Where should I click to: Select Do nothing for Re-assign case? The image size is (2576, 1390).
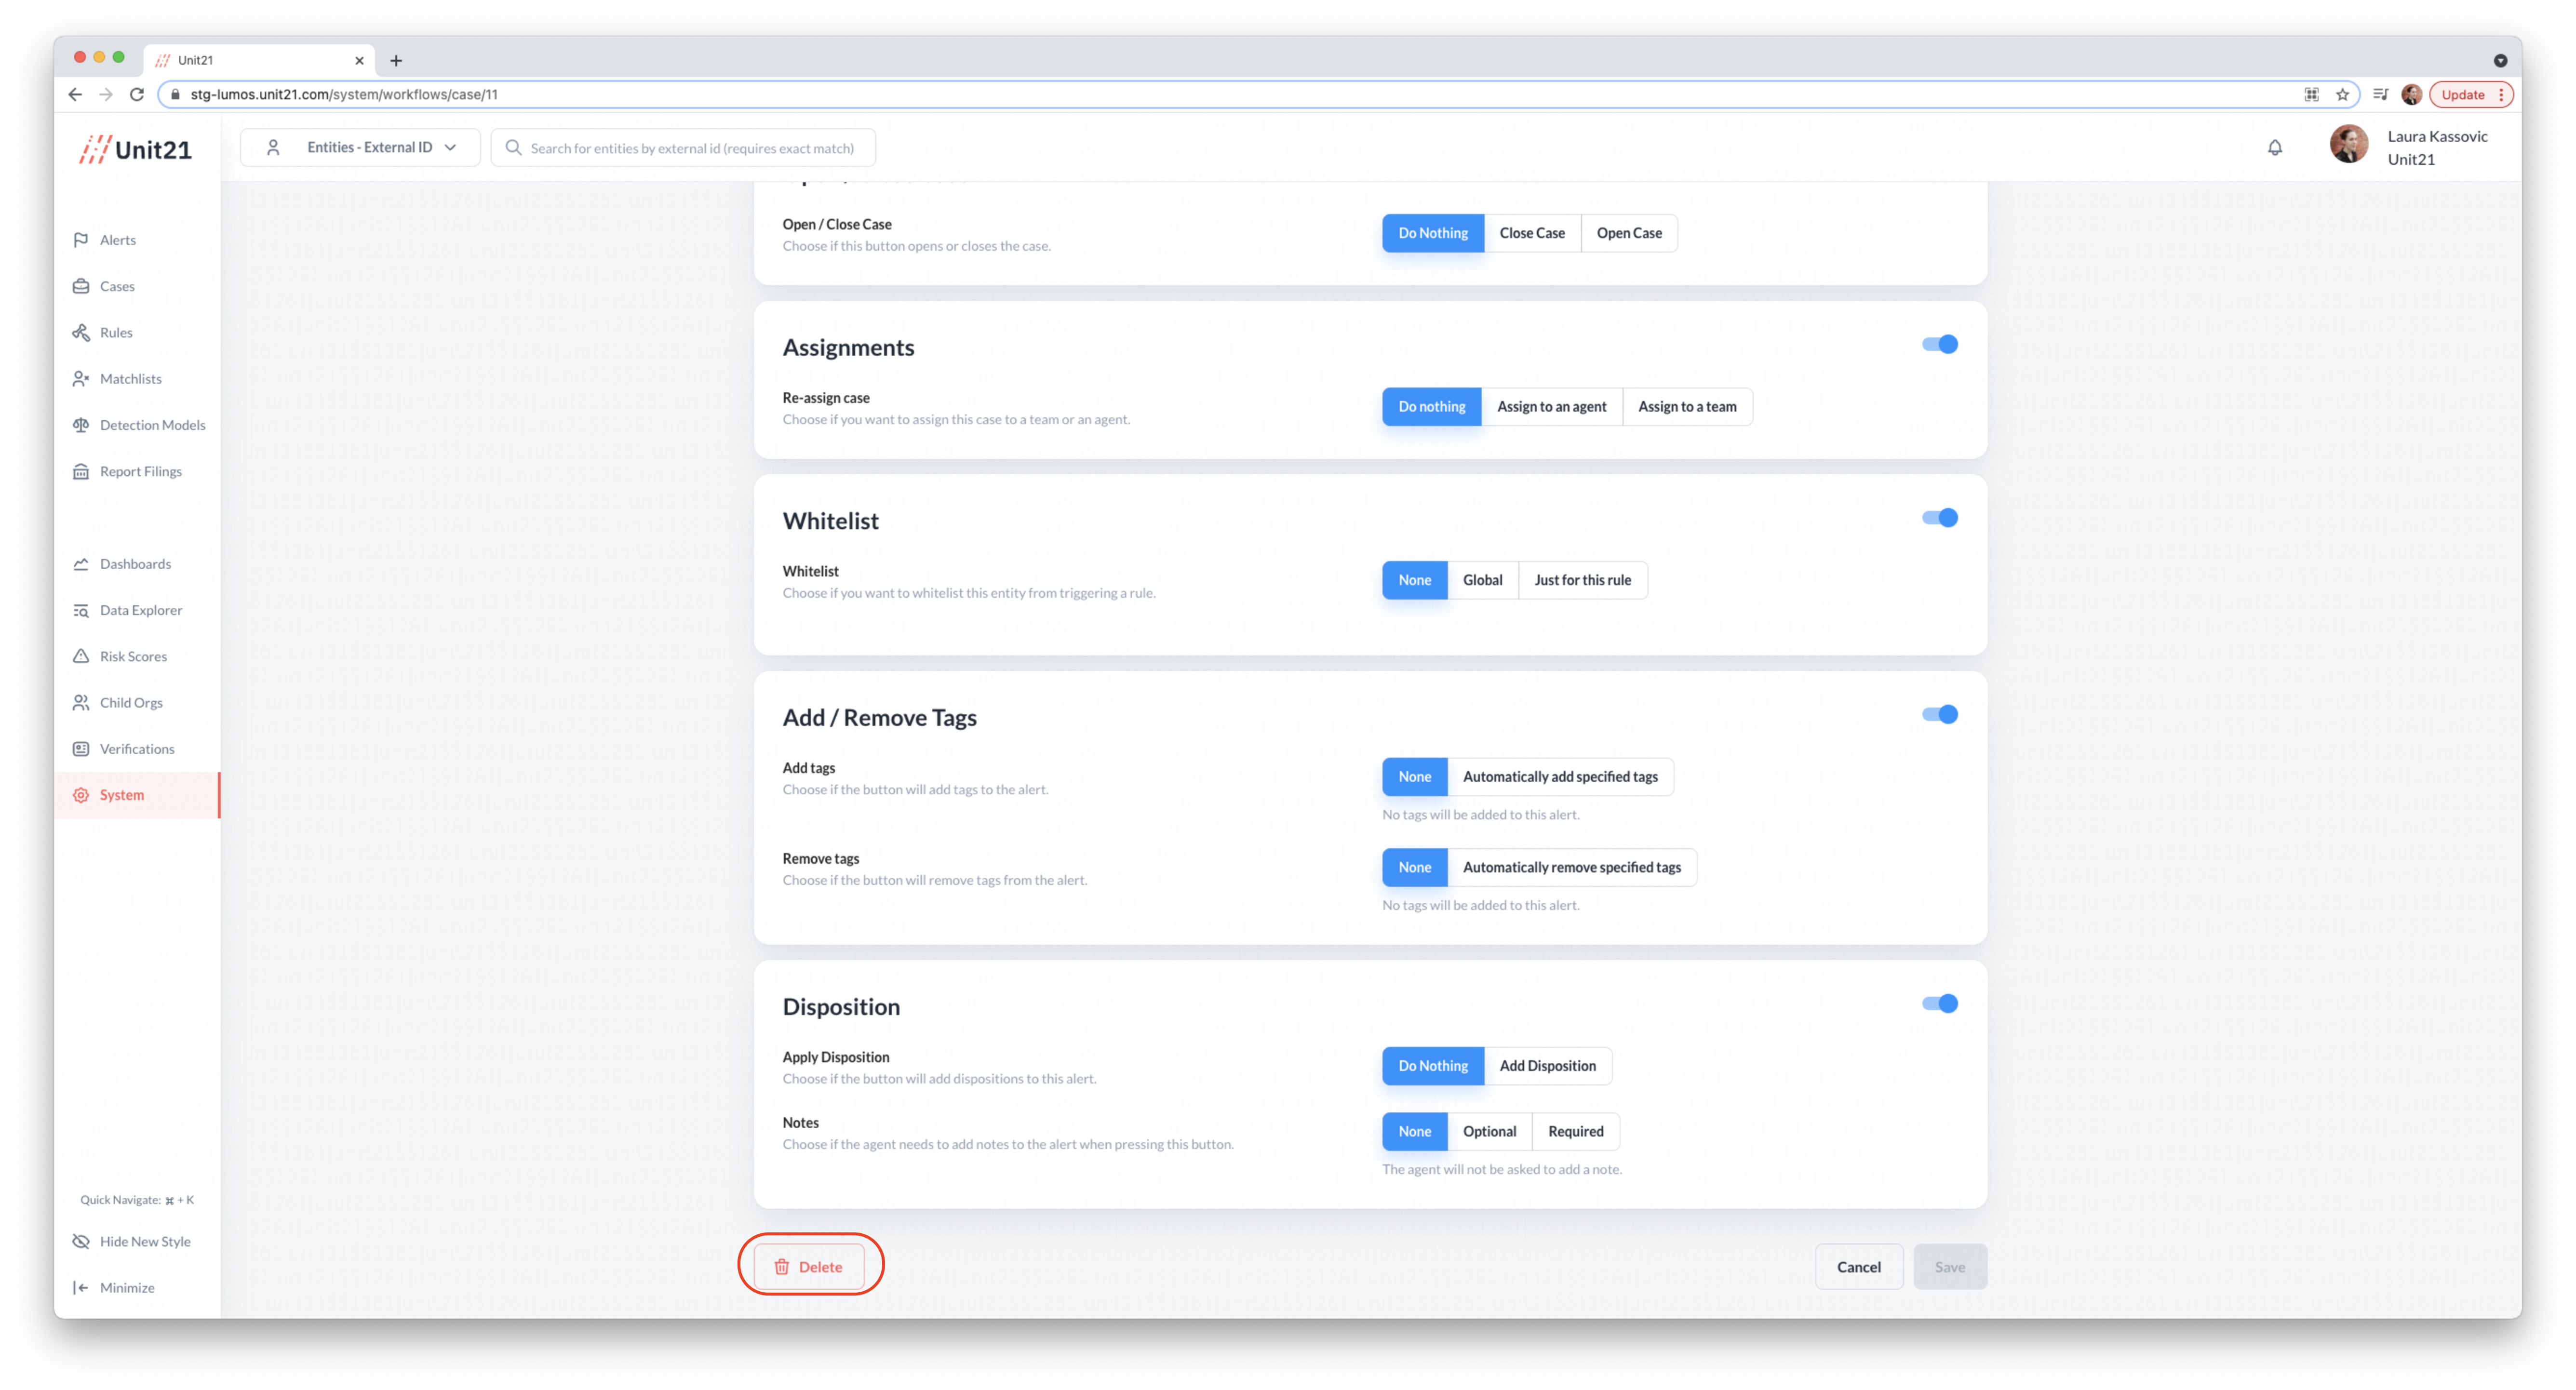(1431, 407)
